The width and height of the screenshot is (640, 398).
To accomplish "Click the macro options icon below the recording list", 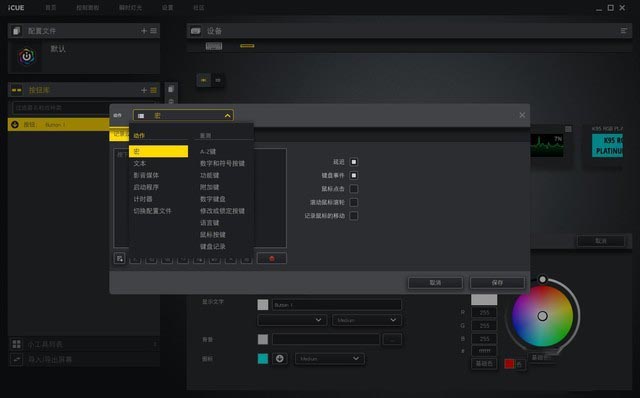I will 120,258.
